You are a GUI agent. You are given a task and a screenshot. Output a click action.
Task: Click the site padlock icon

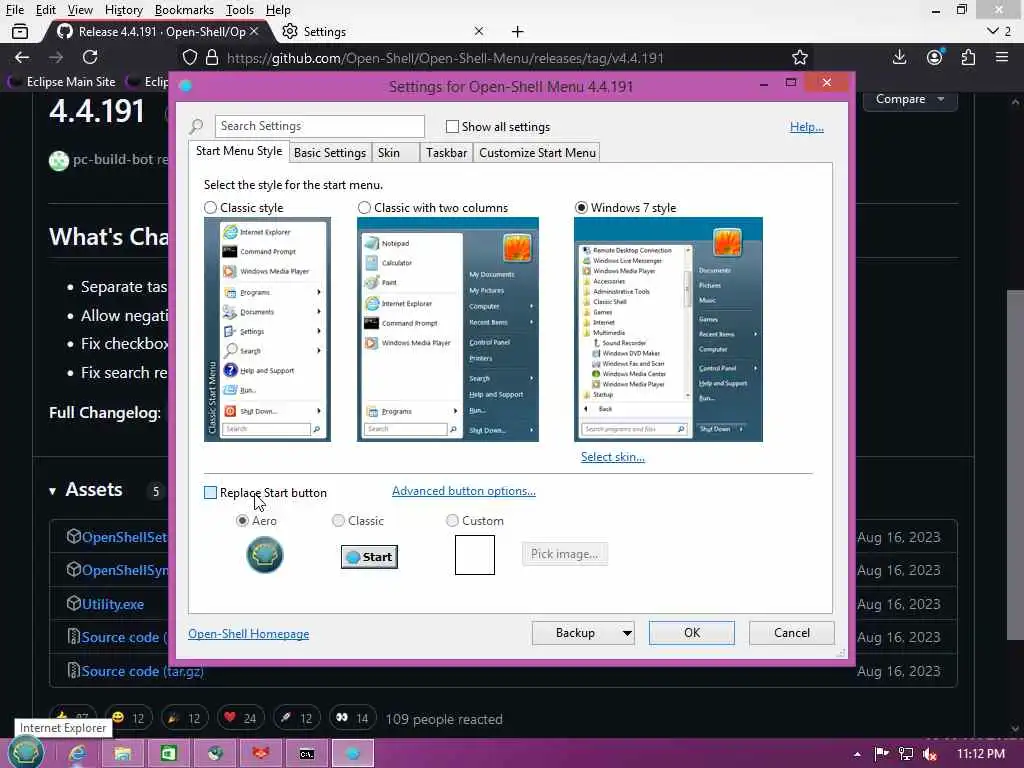point(212,57)
